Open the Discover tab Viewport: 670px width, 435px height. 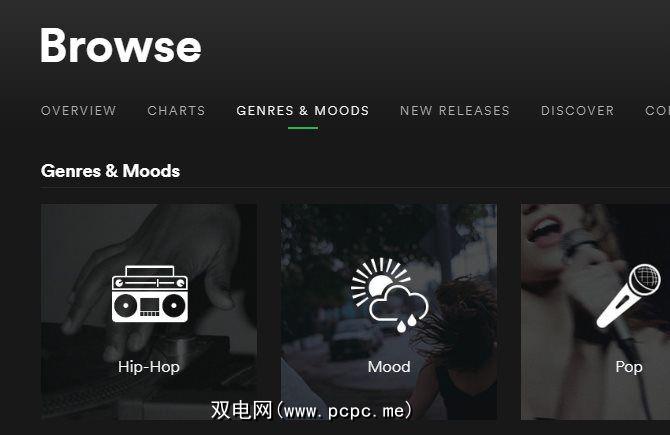click(577, 111)
